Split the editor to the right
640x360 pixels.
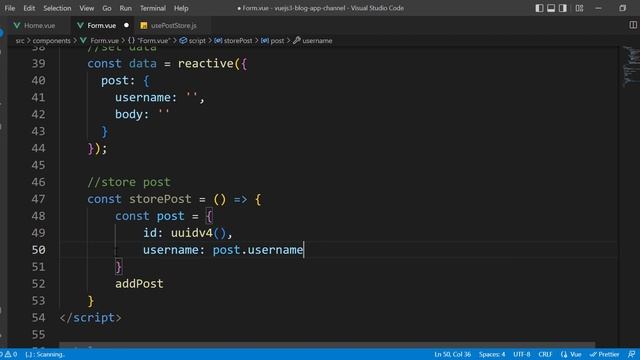point(633,25)
